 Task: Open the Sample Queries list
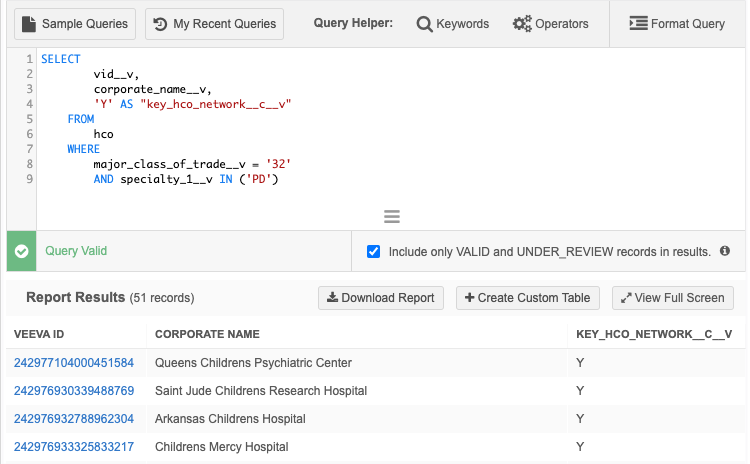75,23
